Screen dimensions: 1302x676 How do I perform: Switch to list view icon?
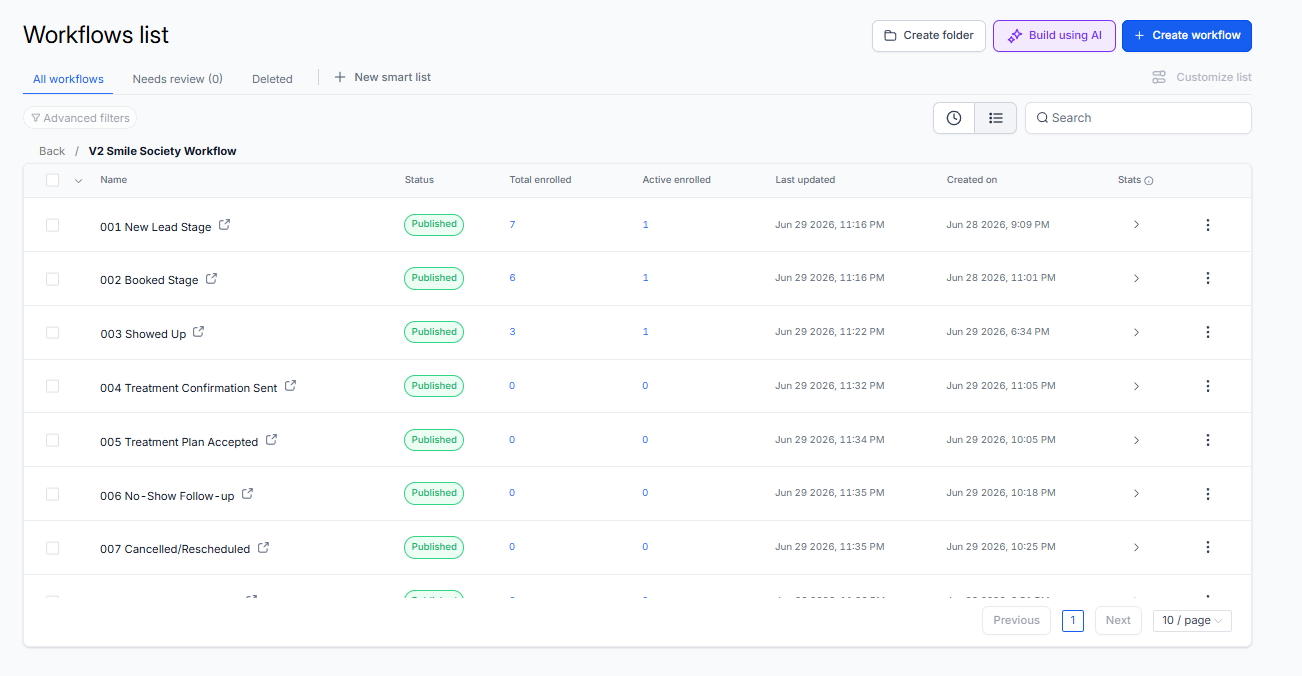pyautogui.click(x=996, y=118)
